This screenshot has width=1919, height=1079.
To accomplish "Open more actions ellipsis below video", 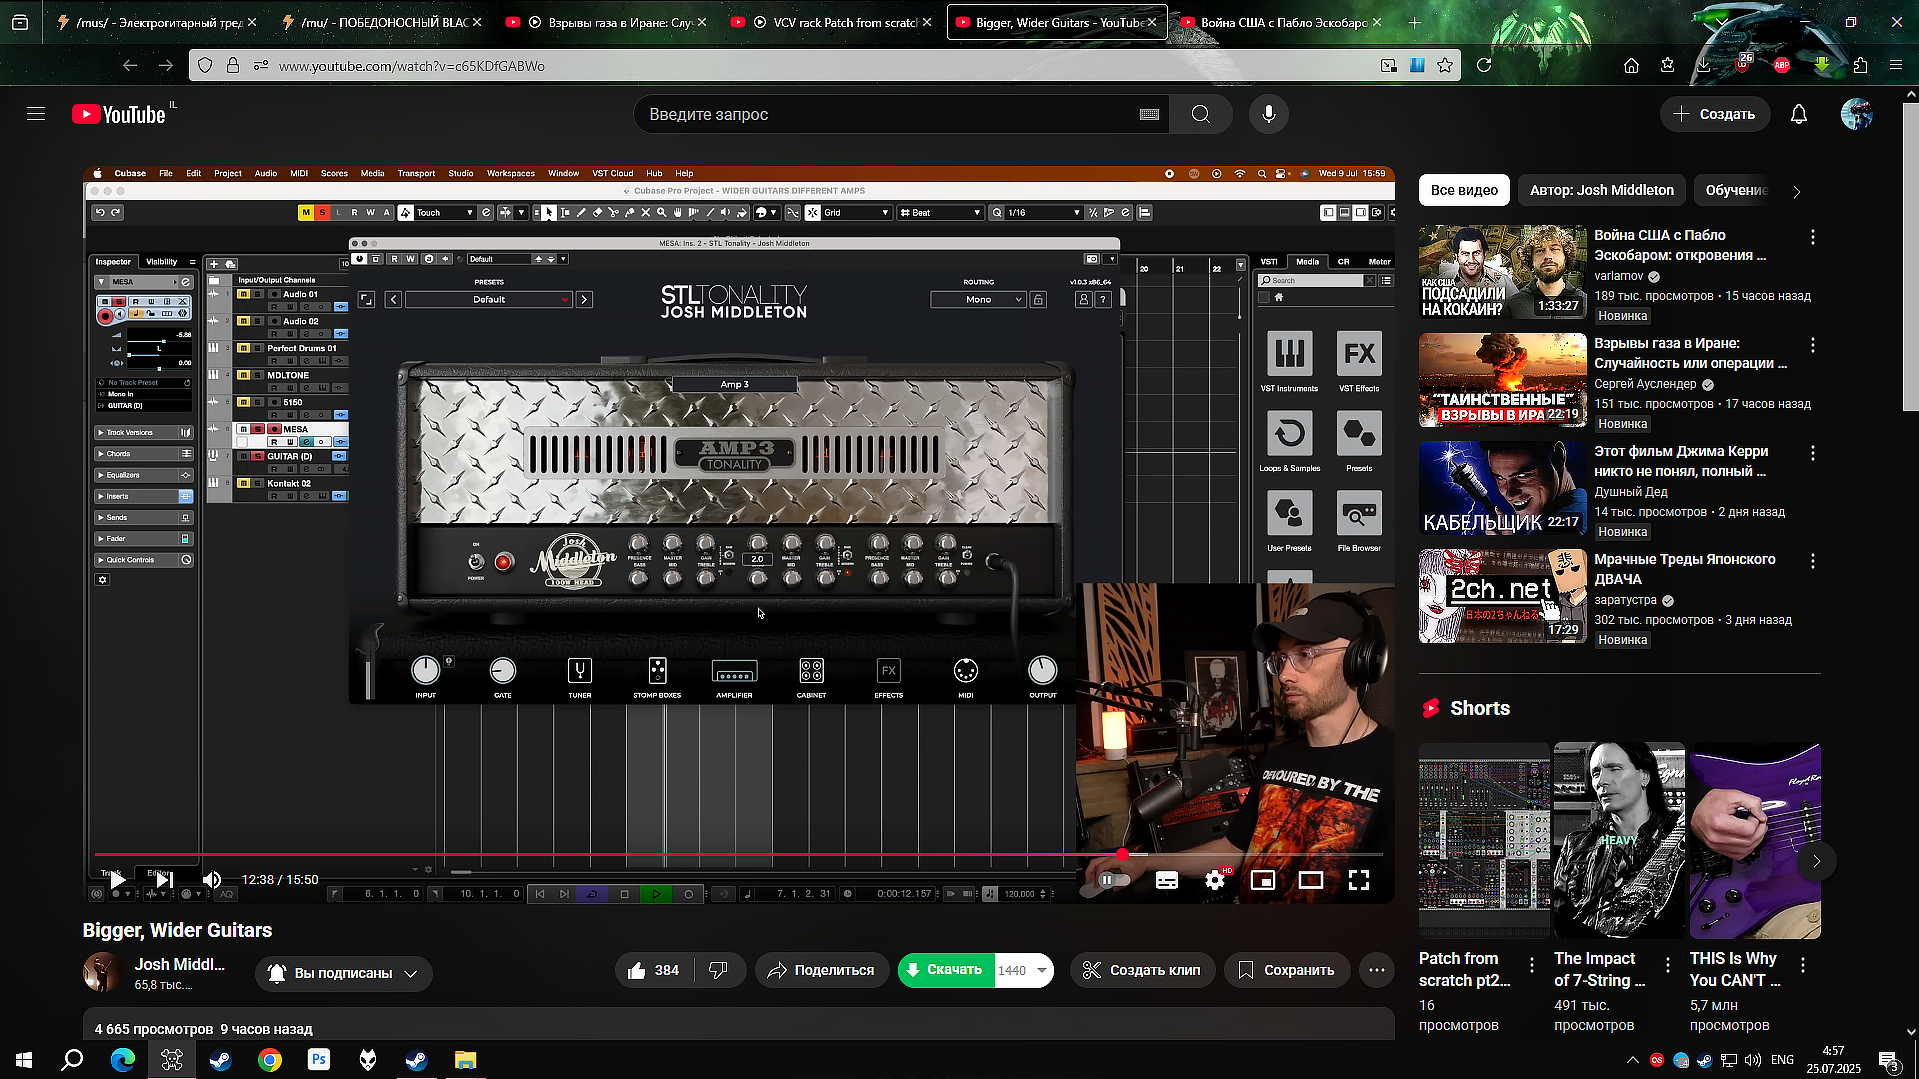I will 1377,970.
